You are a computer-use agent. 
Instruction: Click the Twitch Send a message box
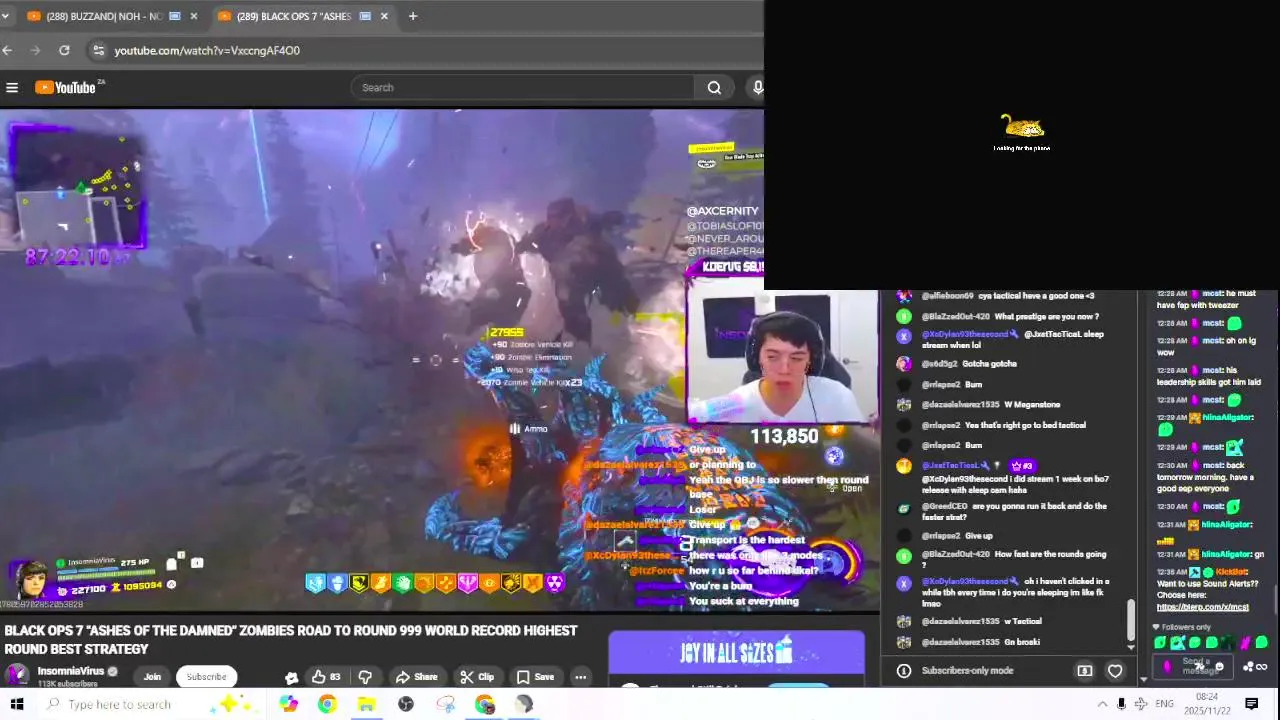(x=1195, y=666)
